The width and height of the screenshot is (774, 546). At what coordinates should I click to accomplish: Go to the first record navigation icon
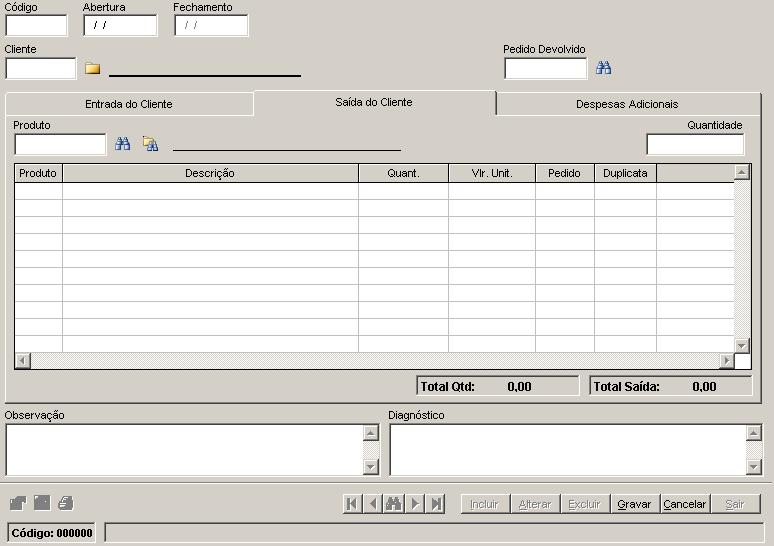352,504
